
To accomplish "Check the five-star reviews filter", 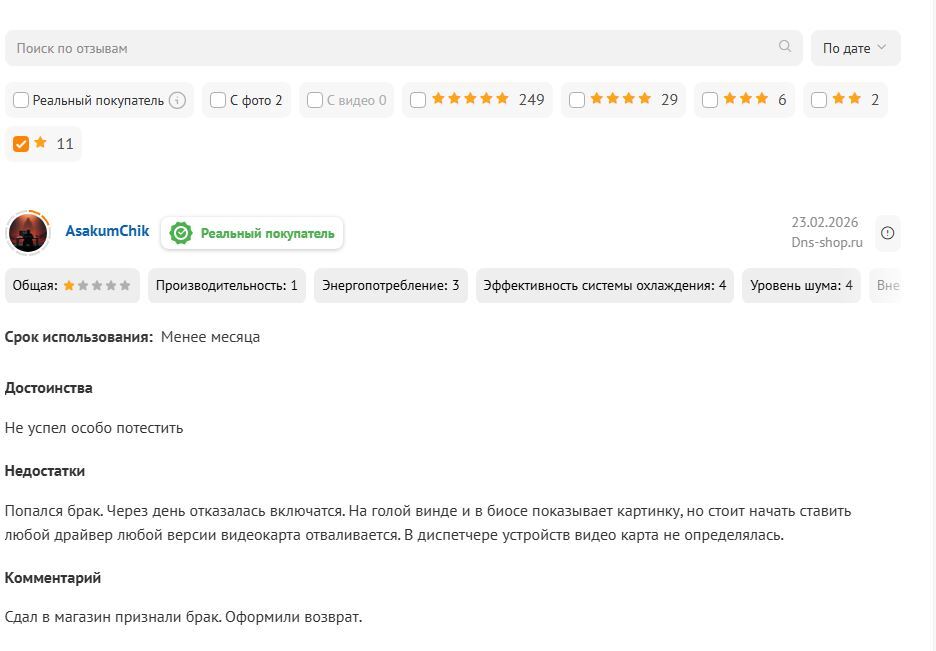I will [x=418, y=100].
